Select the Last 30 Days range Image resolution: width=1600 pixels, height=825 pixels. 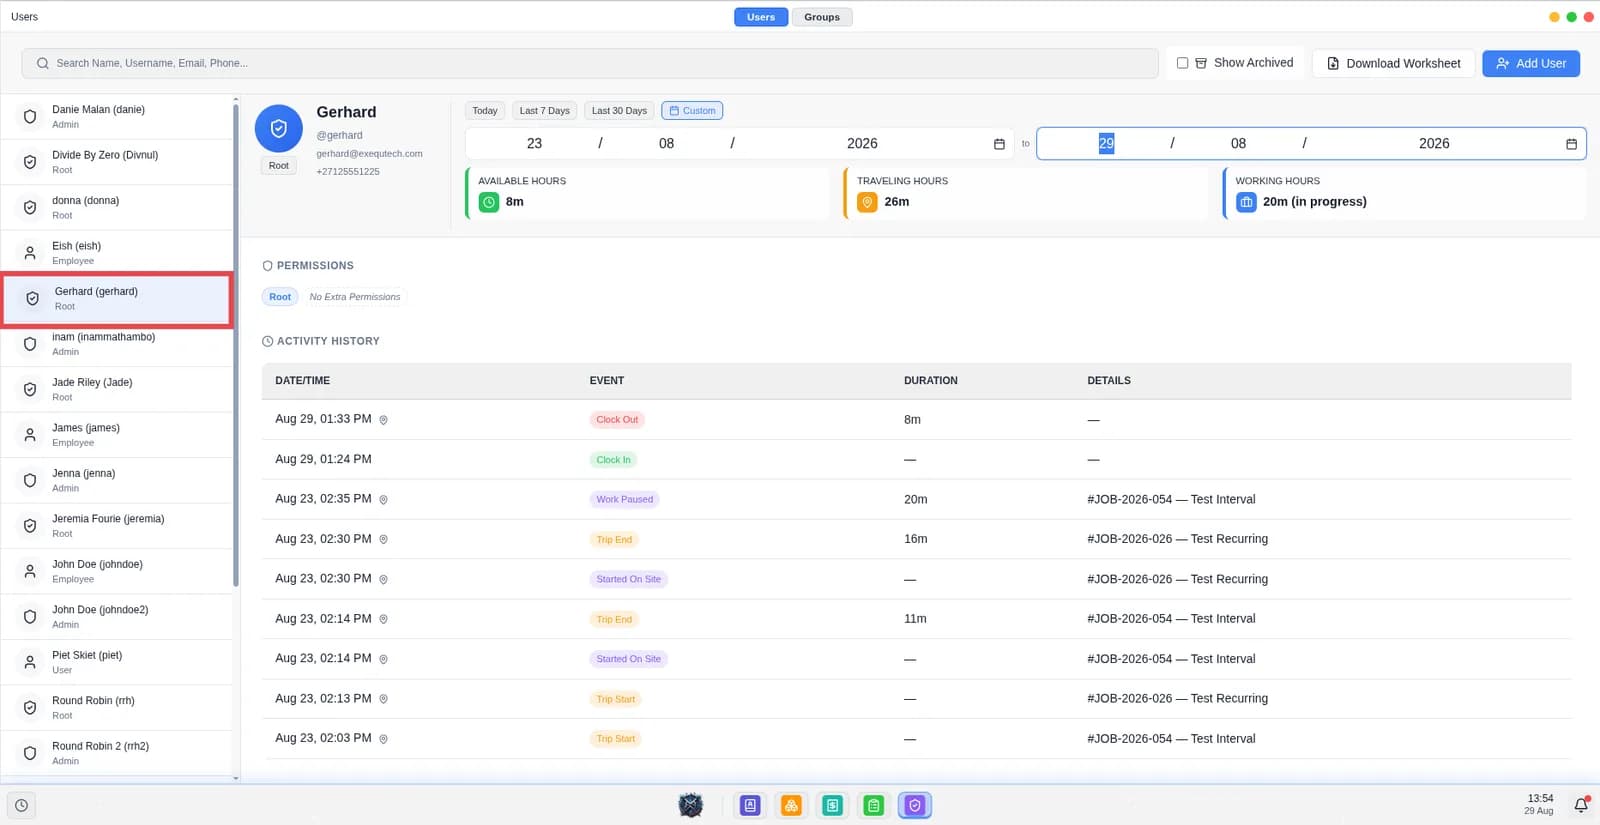point(619,111)
